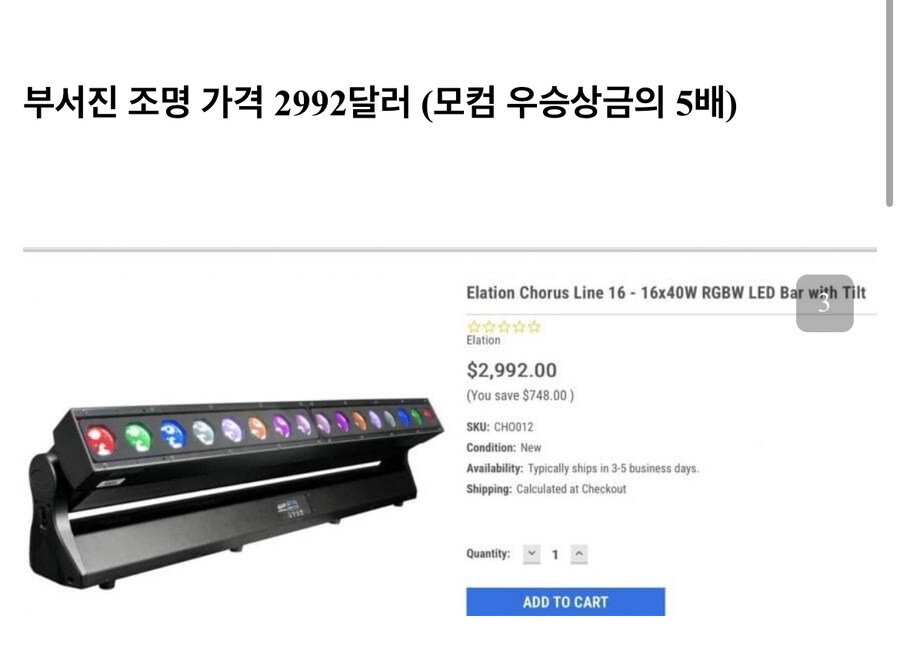This screenshot has width=900, height=666.
Task: Click the fifth rating star
Action: 534,327
